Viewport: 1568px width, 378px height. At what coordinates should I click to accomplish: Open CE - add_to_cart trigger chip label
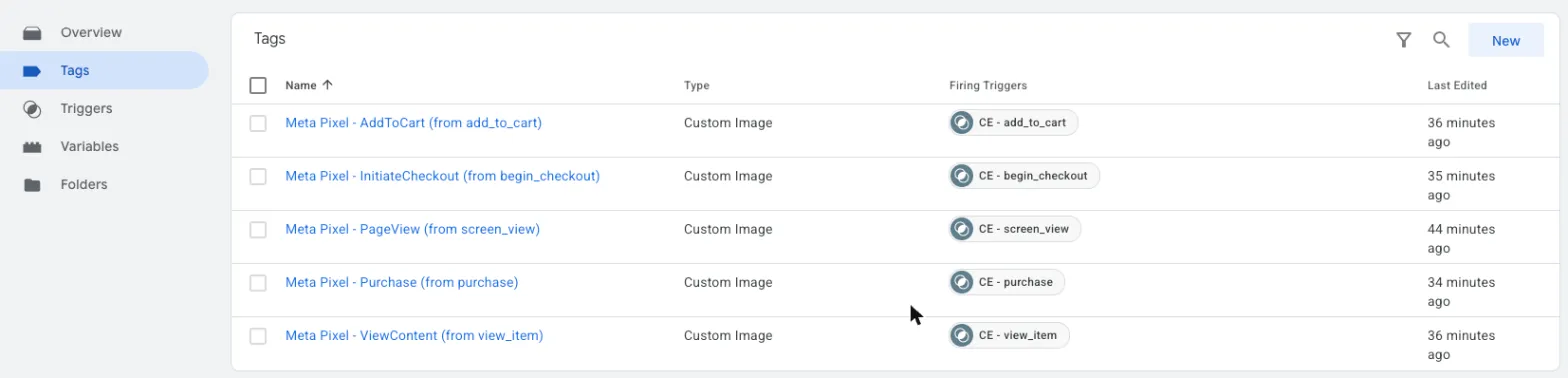point(1022,123)
